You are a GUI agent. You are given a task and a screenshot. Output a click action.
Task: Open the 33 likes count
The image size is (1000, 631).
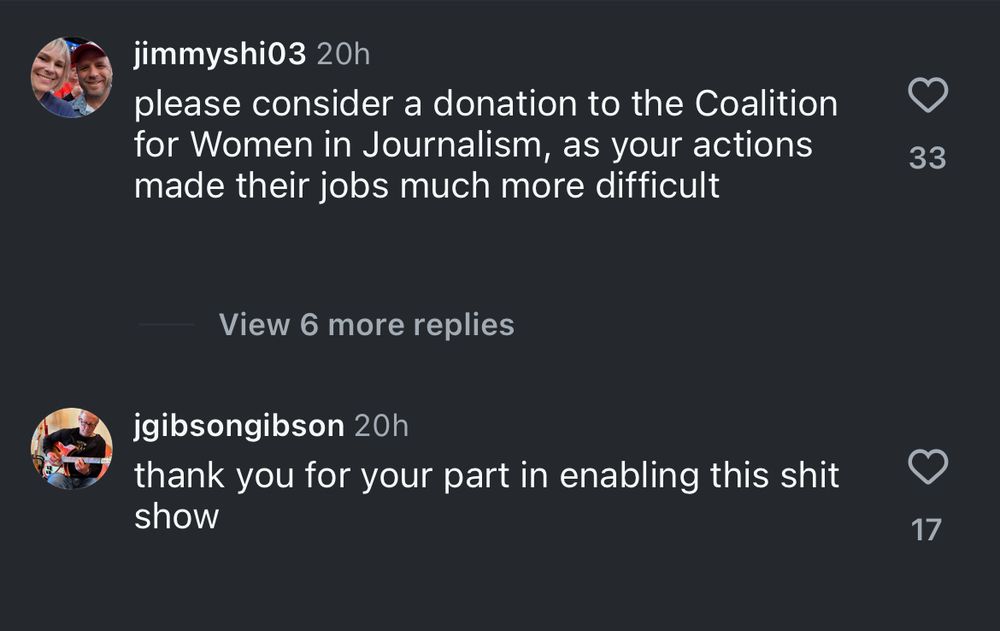pos(928,157)
